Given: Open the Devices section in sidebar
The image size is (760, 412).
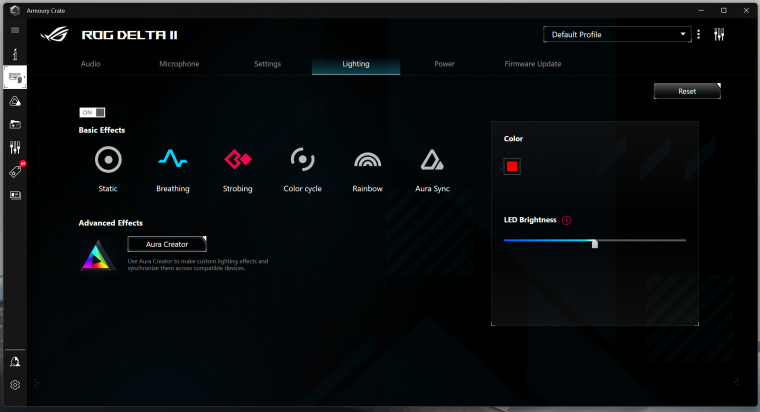Looking at the screenshot, I should point(15,77).
